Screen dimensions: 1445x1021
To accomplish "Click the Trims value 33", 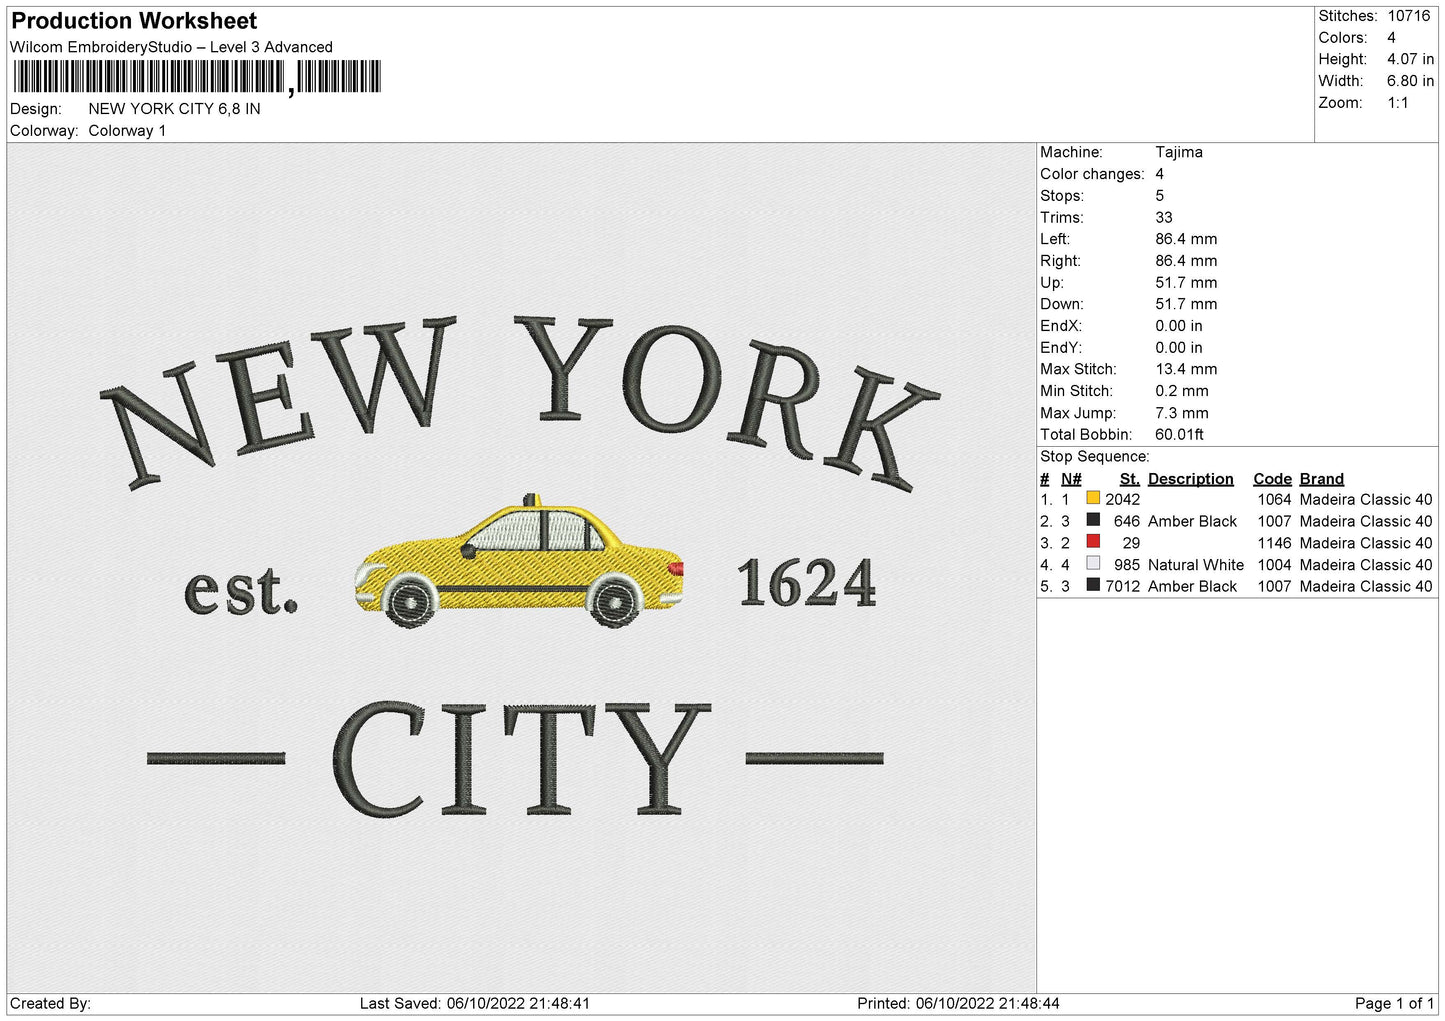I will [1164, 217].
